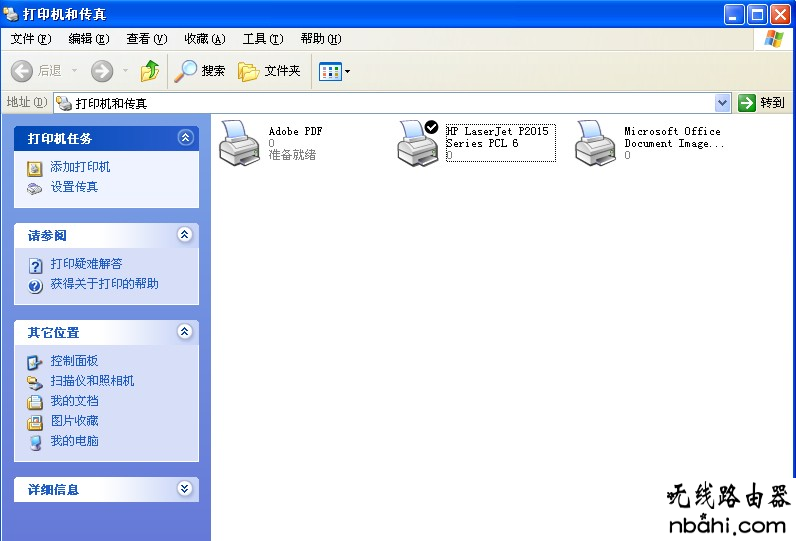Open the 工具(T) menu
796x541 pixels.
tap(262, 39)
